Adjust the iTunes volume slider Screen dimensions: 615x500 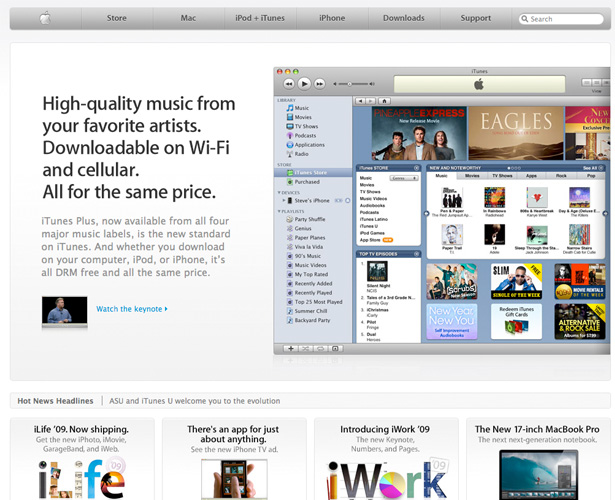(354, 84)
